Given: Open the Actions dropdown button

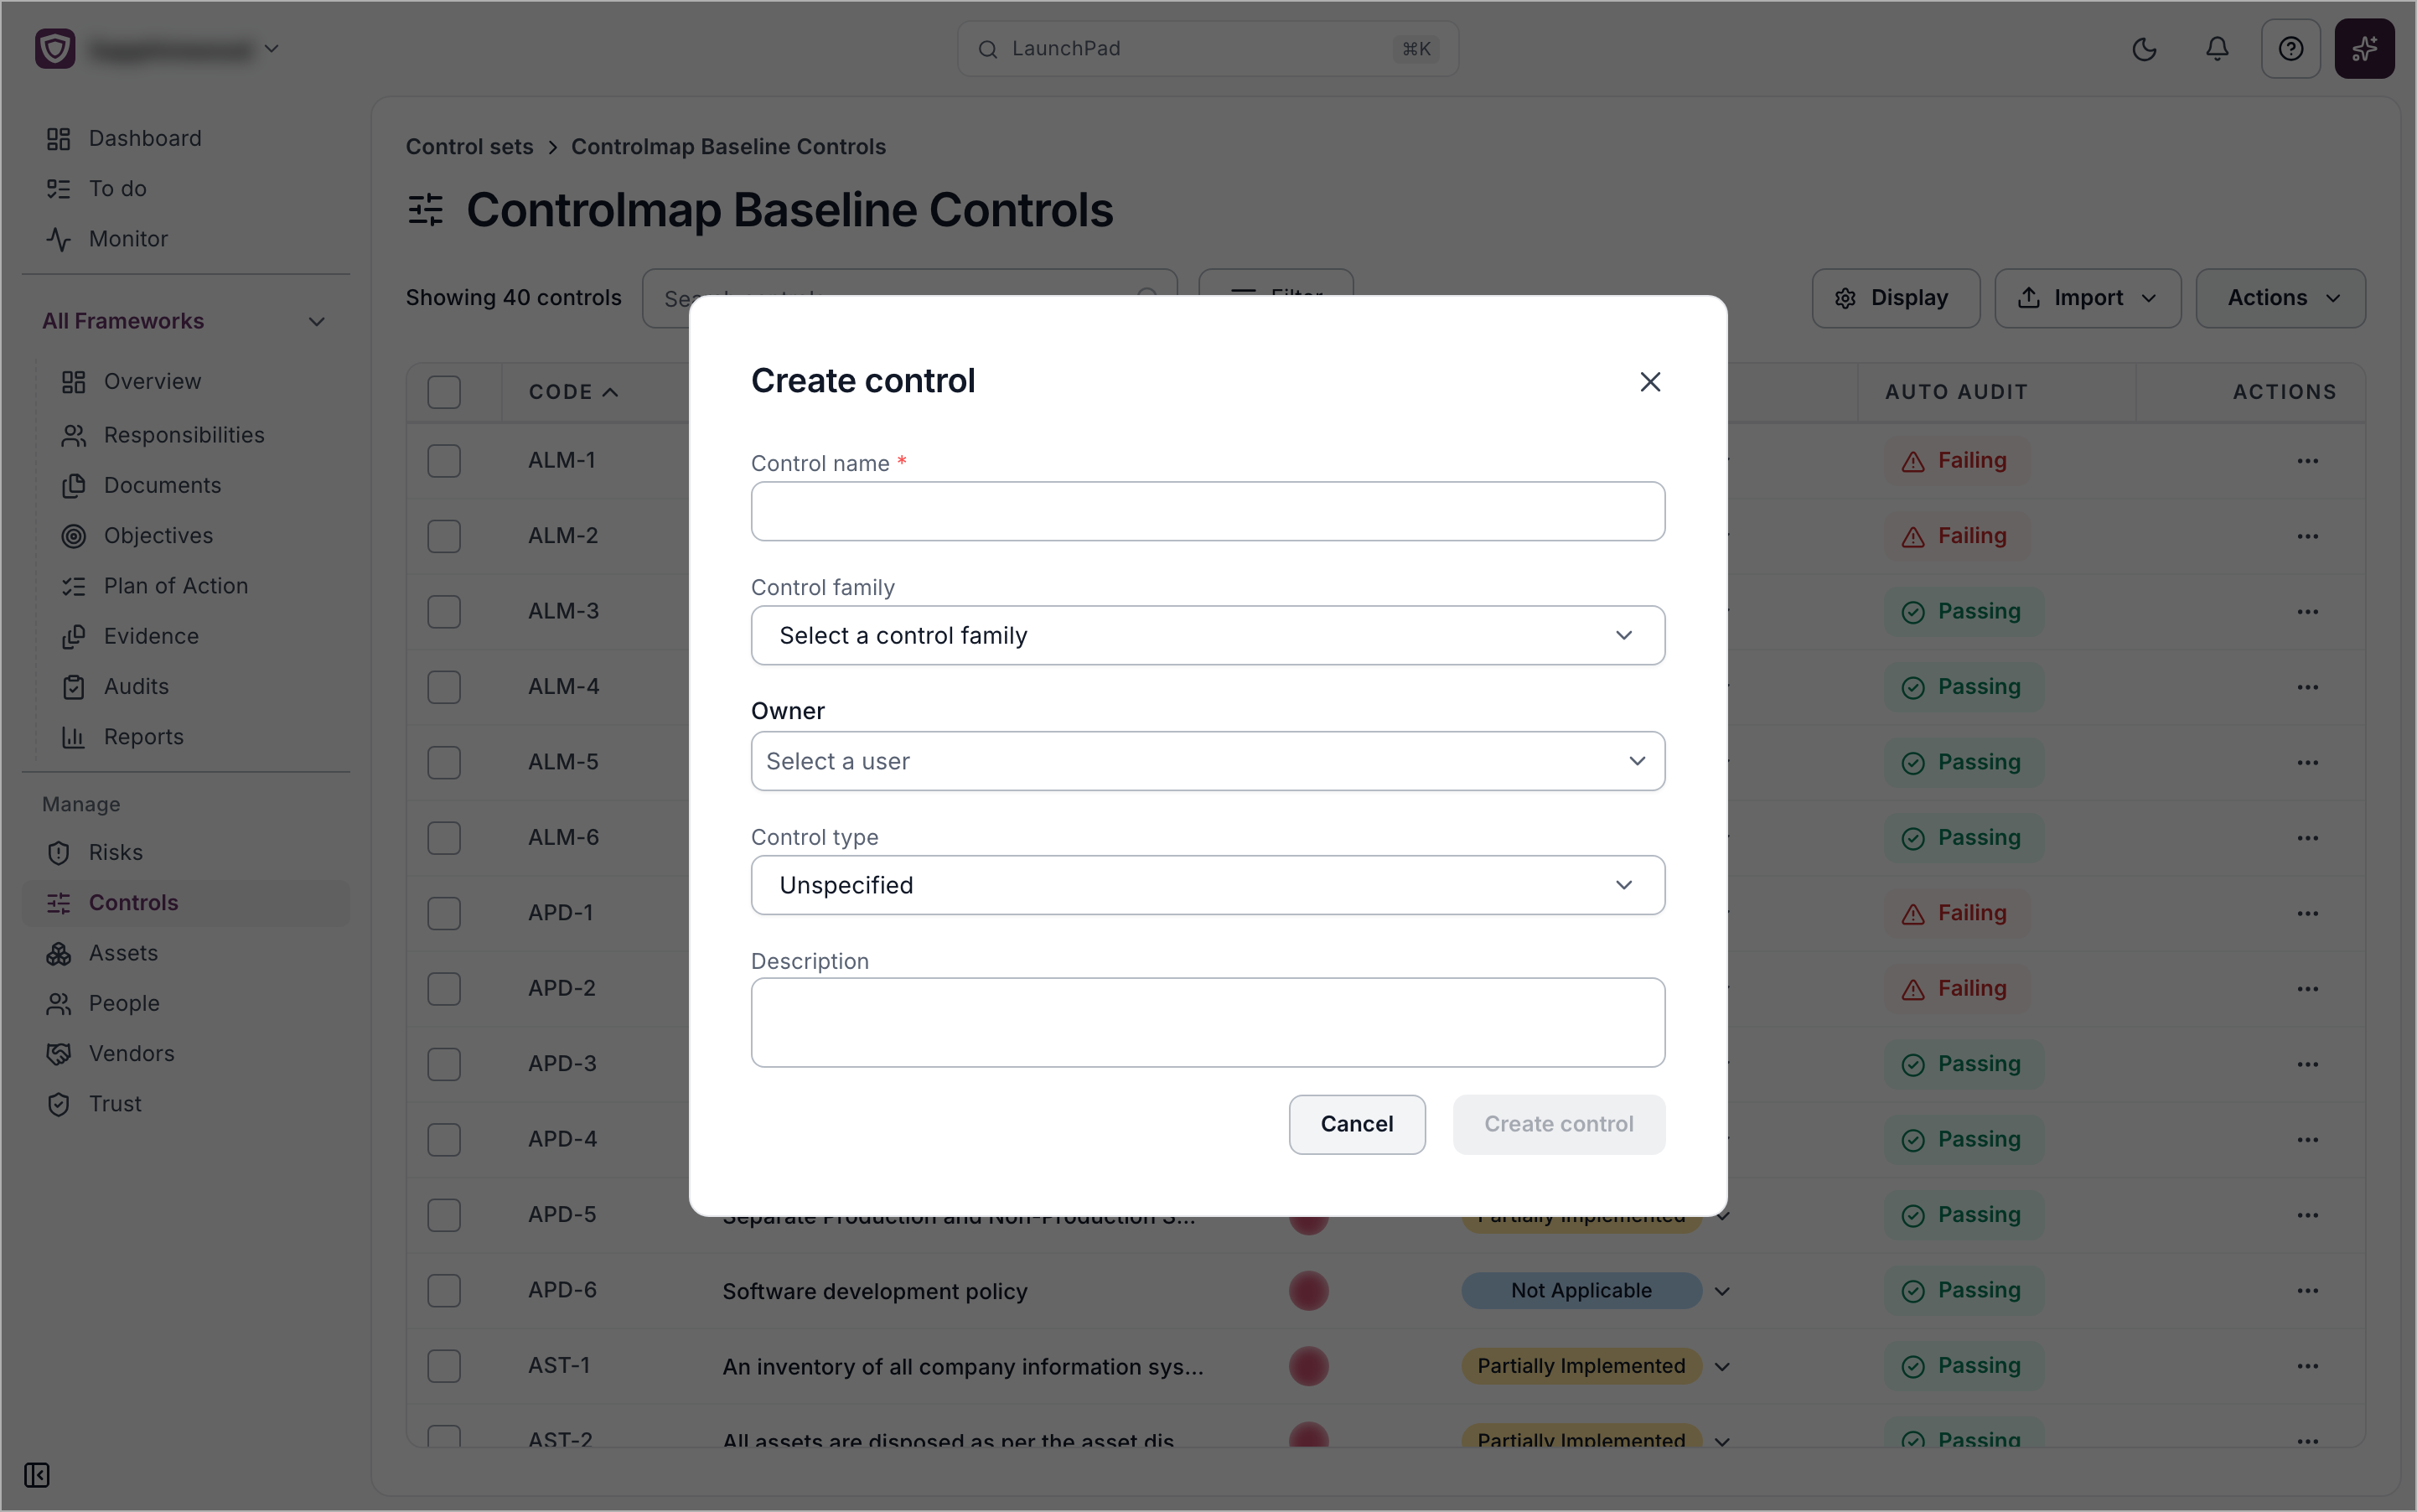Looking at the screenshot, I should [2281, 298].
